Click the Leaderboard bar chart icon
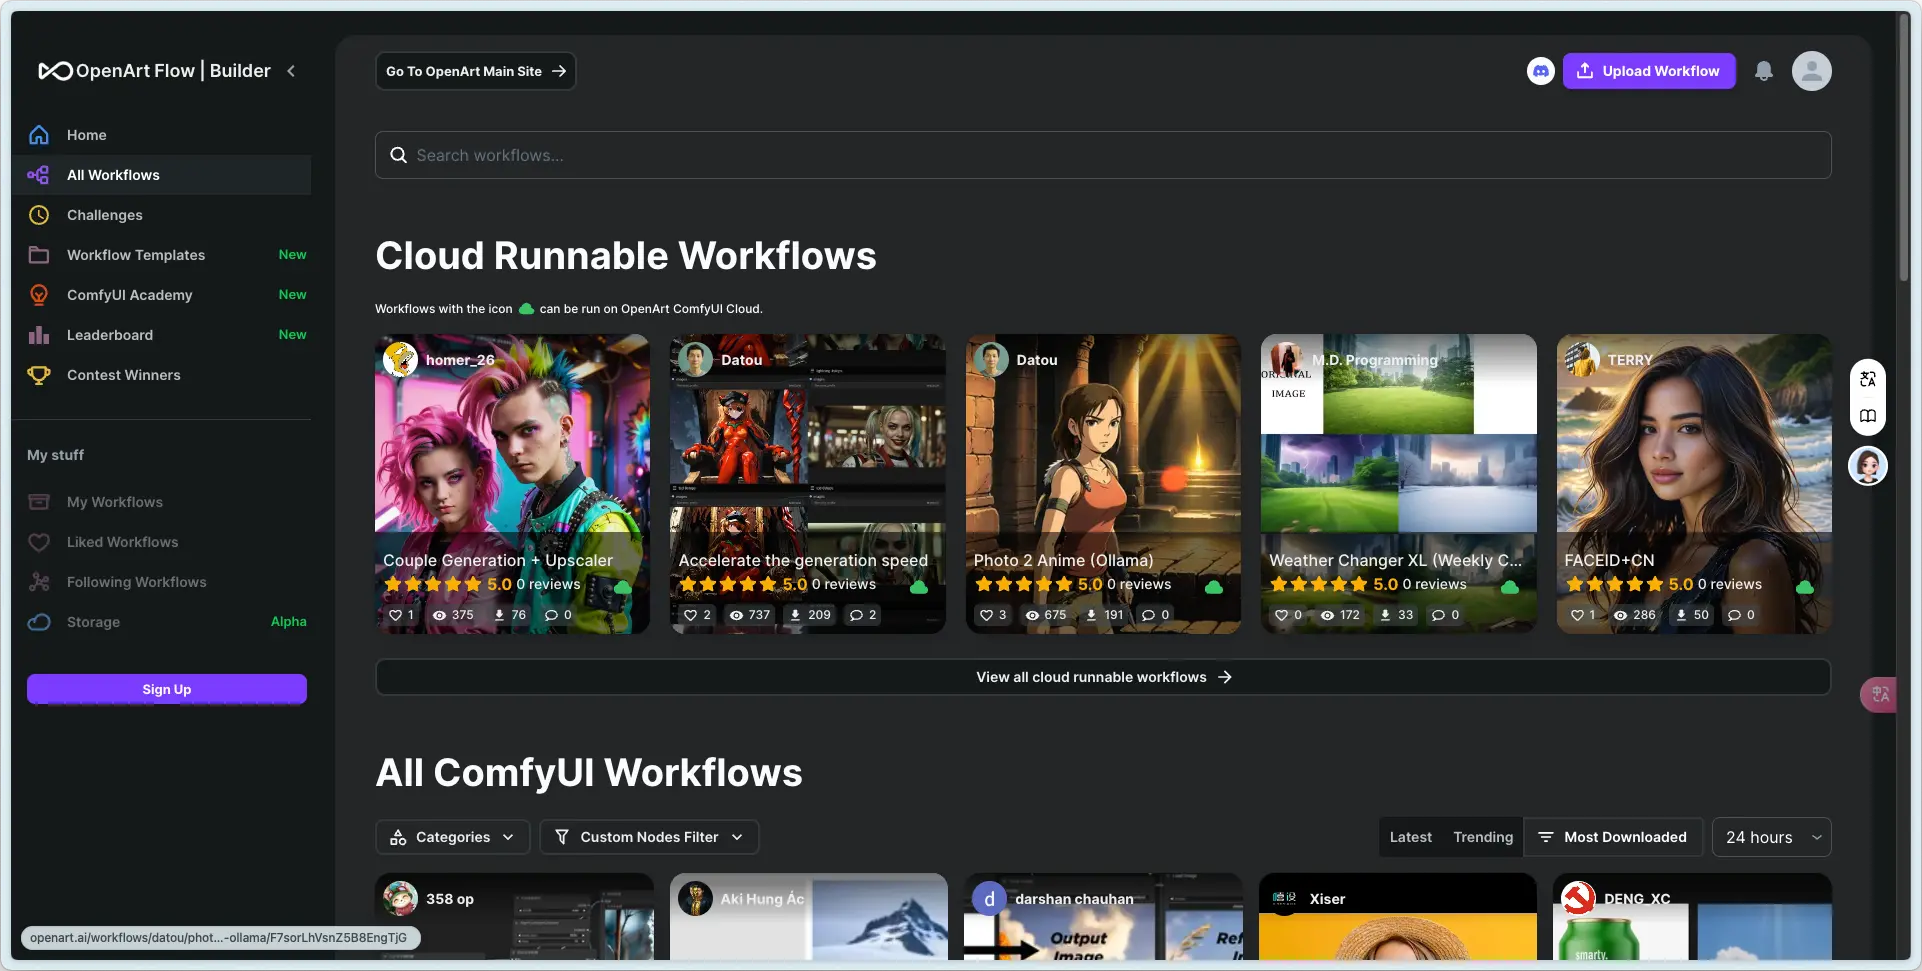 coord(39,335)
